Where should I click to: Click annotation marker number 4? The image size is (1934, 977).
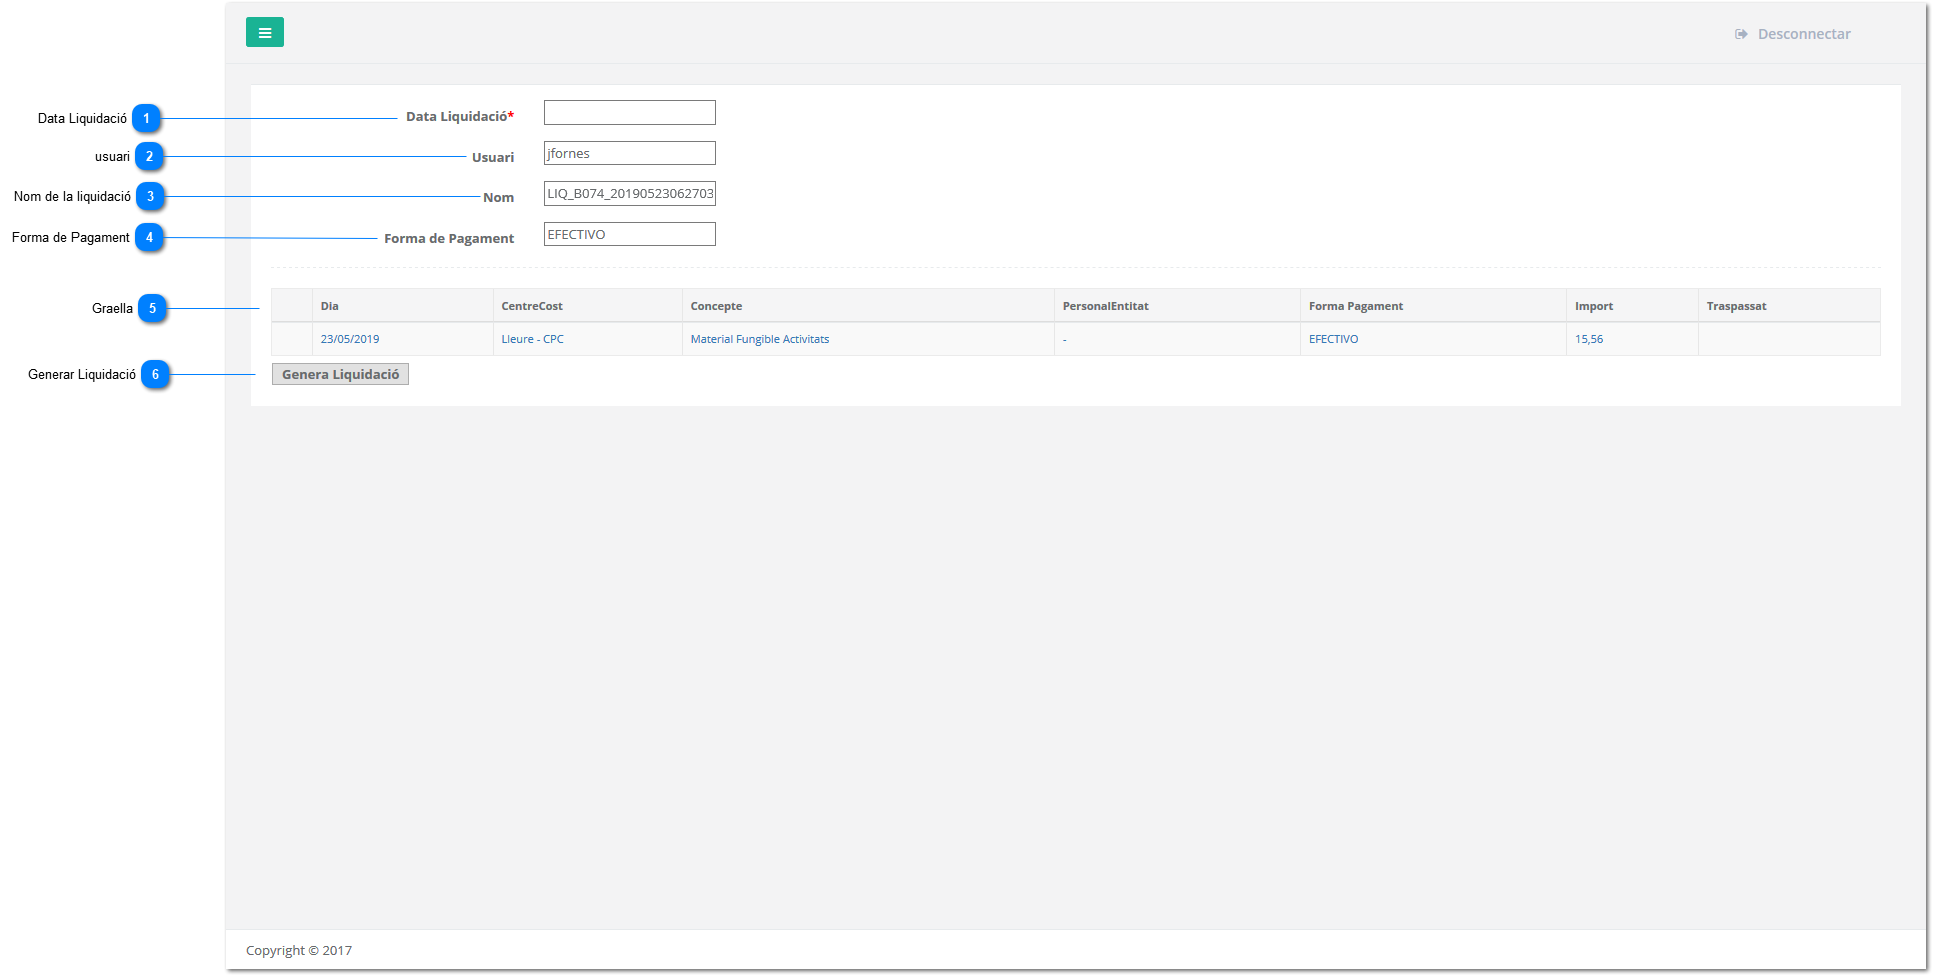(149, 238)
